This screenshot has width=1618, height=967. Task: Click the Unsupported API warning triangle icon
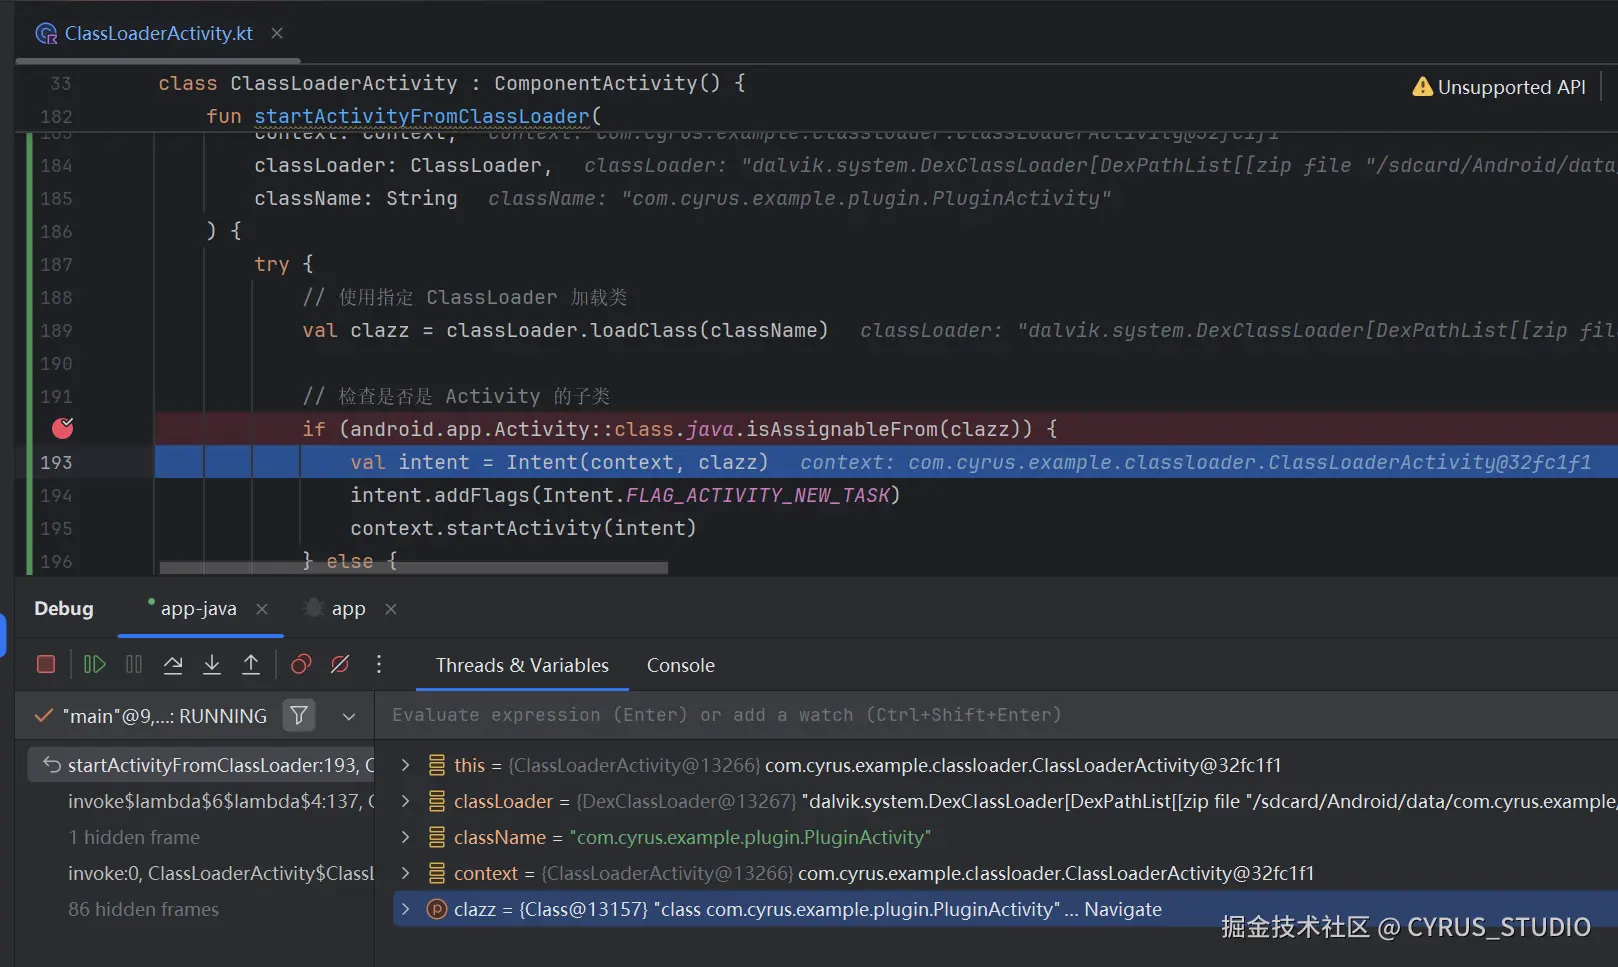(1422, 87)
